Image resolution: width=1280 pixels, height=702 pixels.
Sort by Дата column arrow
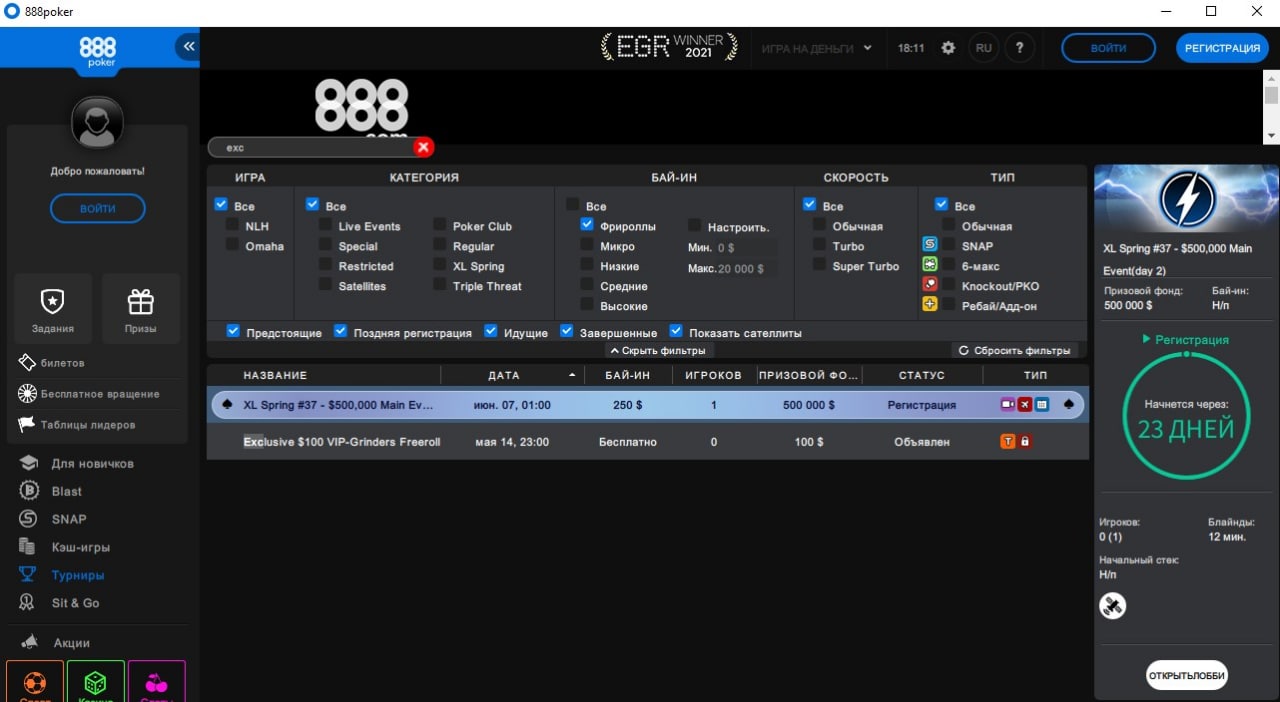pos(573,375)
